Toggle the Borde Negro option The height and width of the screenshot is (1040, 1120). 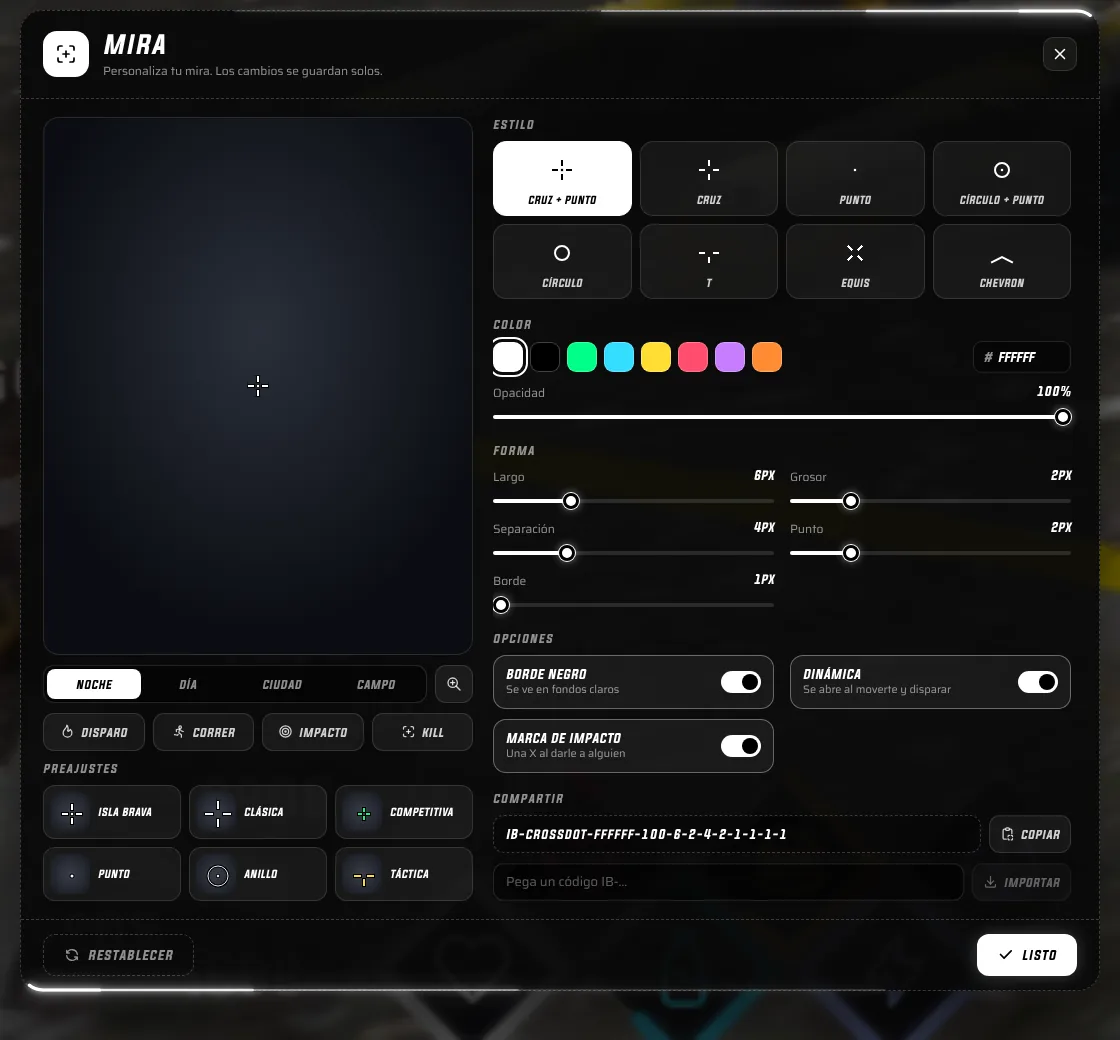coord(741,682)
